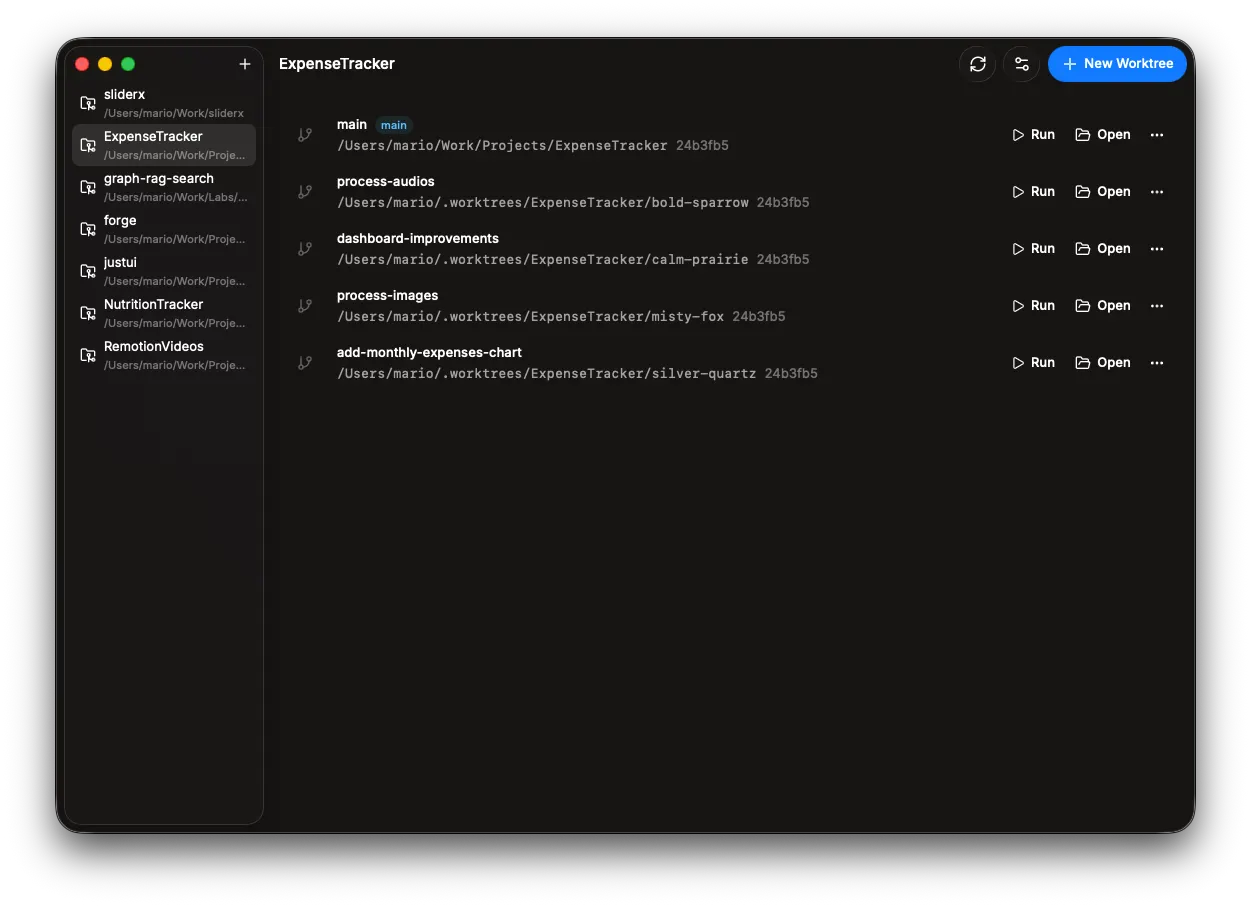Click the branch icon next to dashboard-improvements
This screenshot has height=907, width=1251.
305,249
